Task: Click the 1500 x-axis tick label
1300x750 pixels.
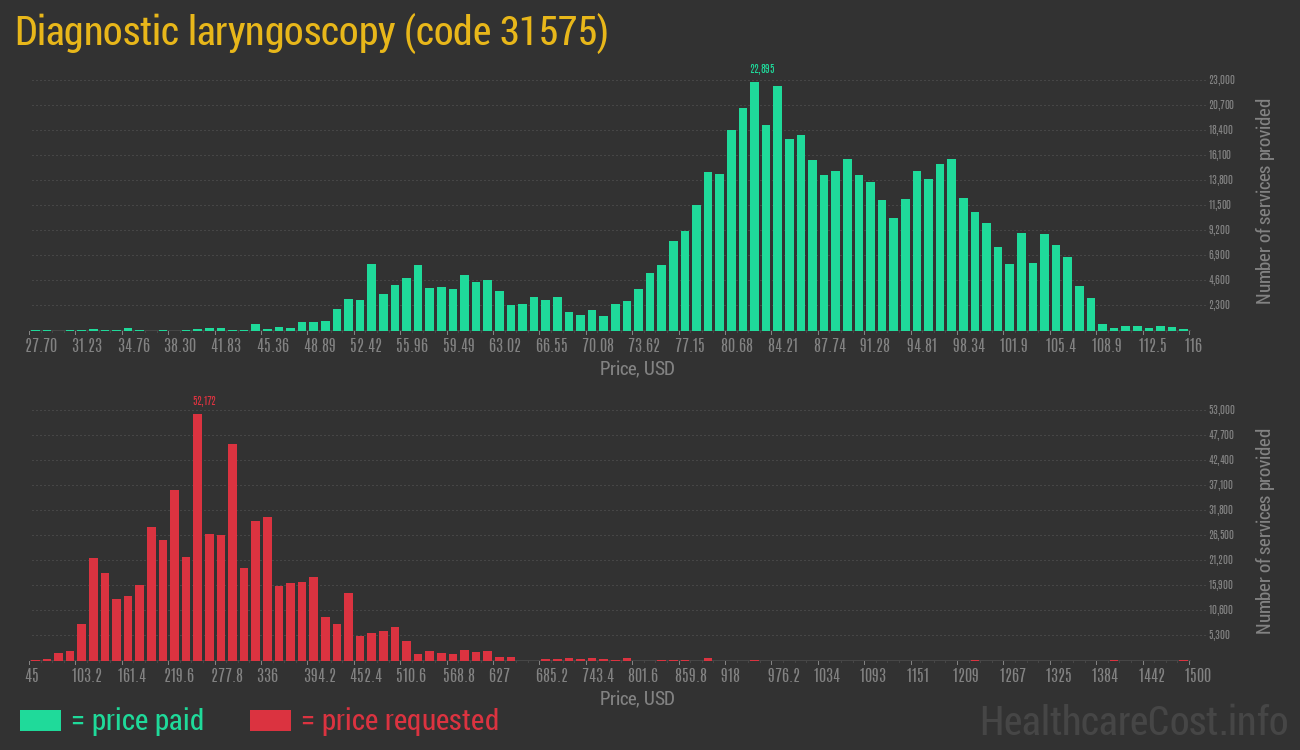Action: point(1197,676)
